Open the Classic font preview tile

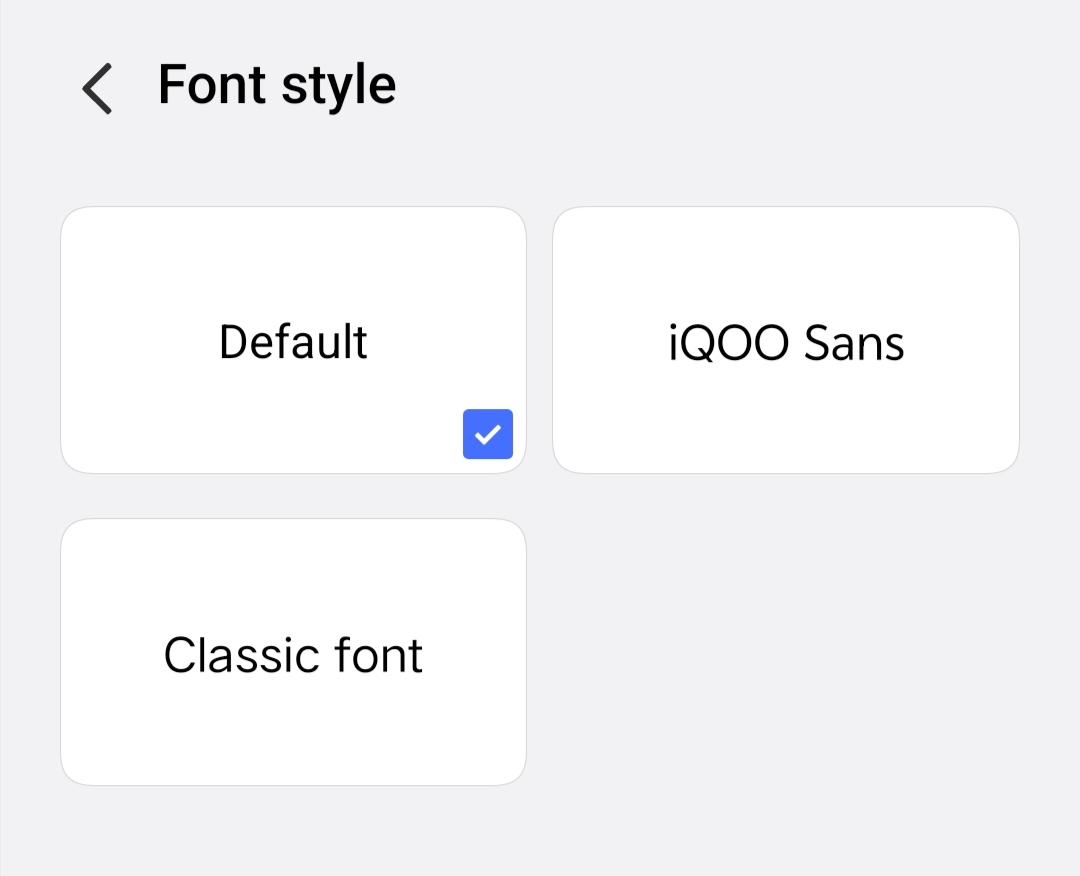pyautogui.click(x=293, y=652)
